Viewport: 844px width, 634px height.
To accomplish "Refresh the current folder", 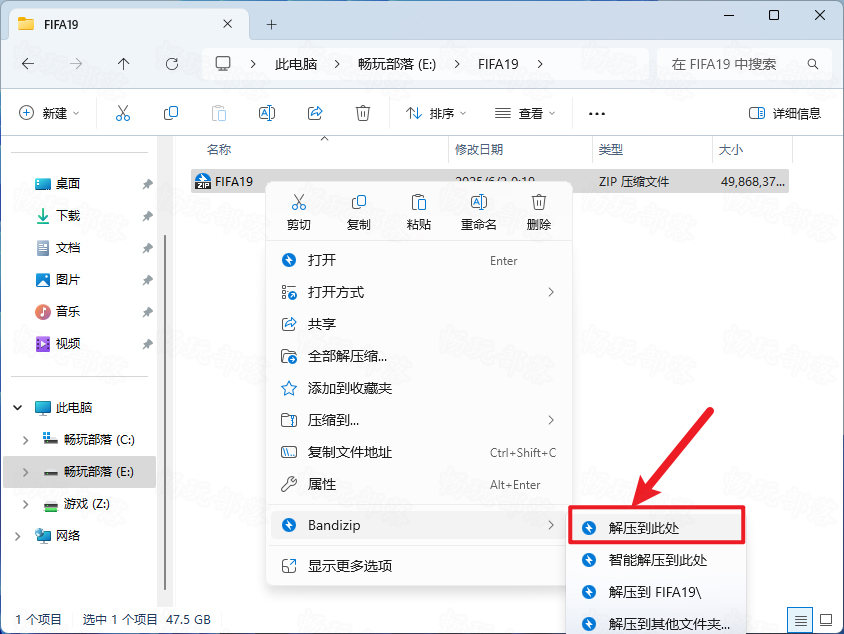I will [x=172, y=64].
